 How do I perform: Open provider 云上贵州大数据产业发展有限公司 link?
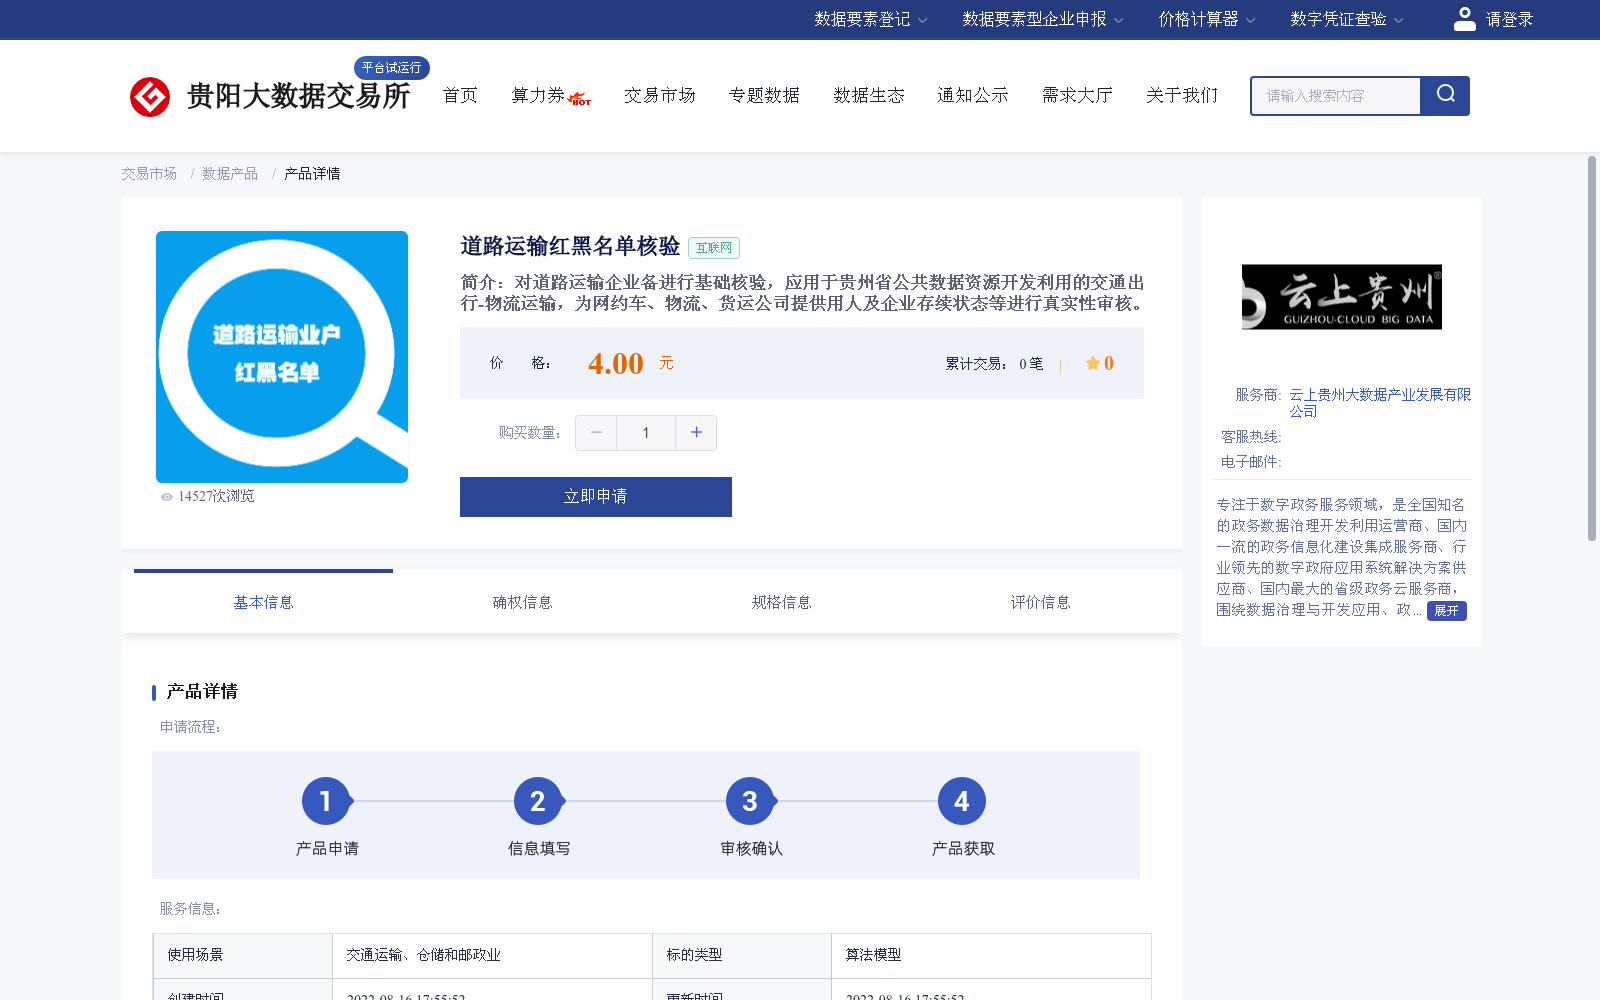1380,403
